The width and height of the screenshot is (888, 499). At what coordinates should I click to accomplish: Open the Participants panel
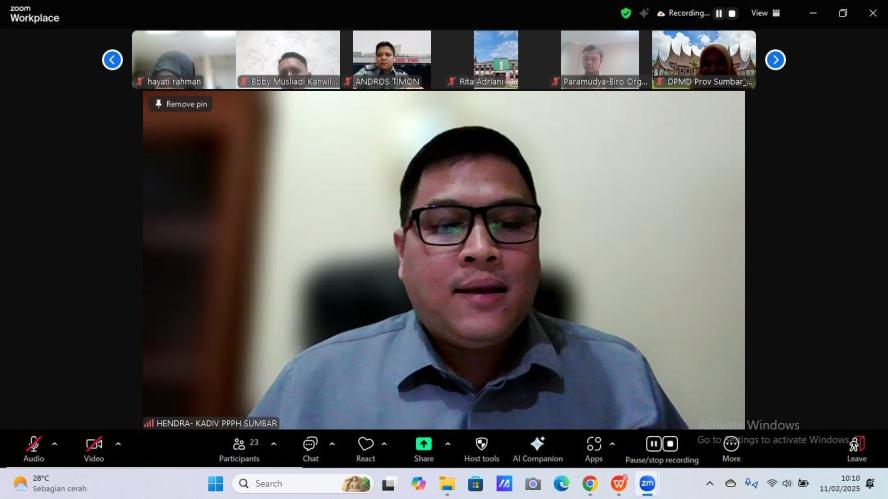[x=239, y=448]
